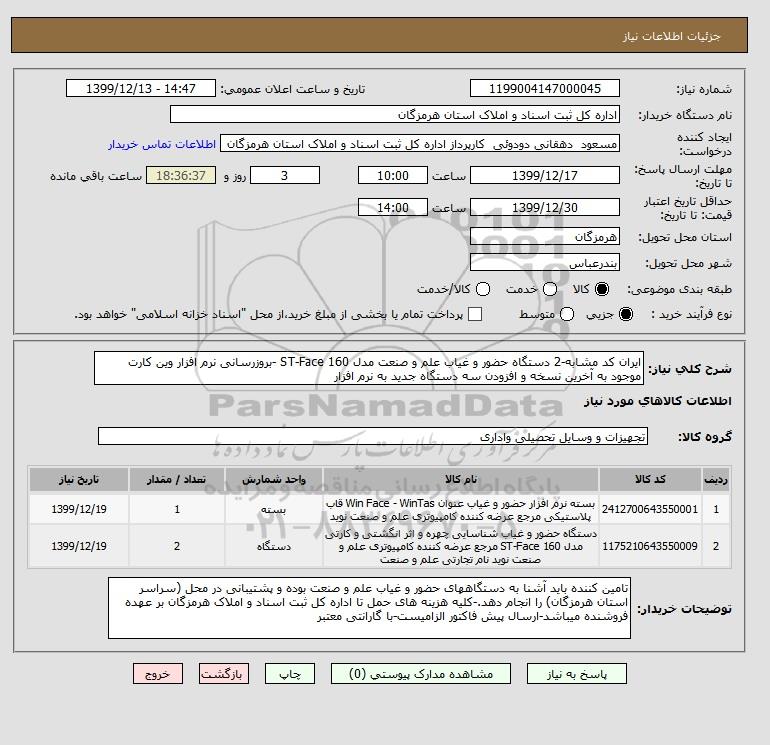Select the جزیی purchase type radio
770x745 pixels.
626,314
